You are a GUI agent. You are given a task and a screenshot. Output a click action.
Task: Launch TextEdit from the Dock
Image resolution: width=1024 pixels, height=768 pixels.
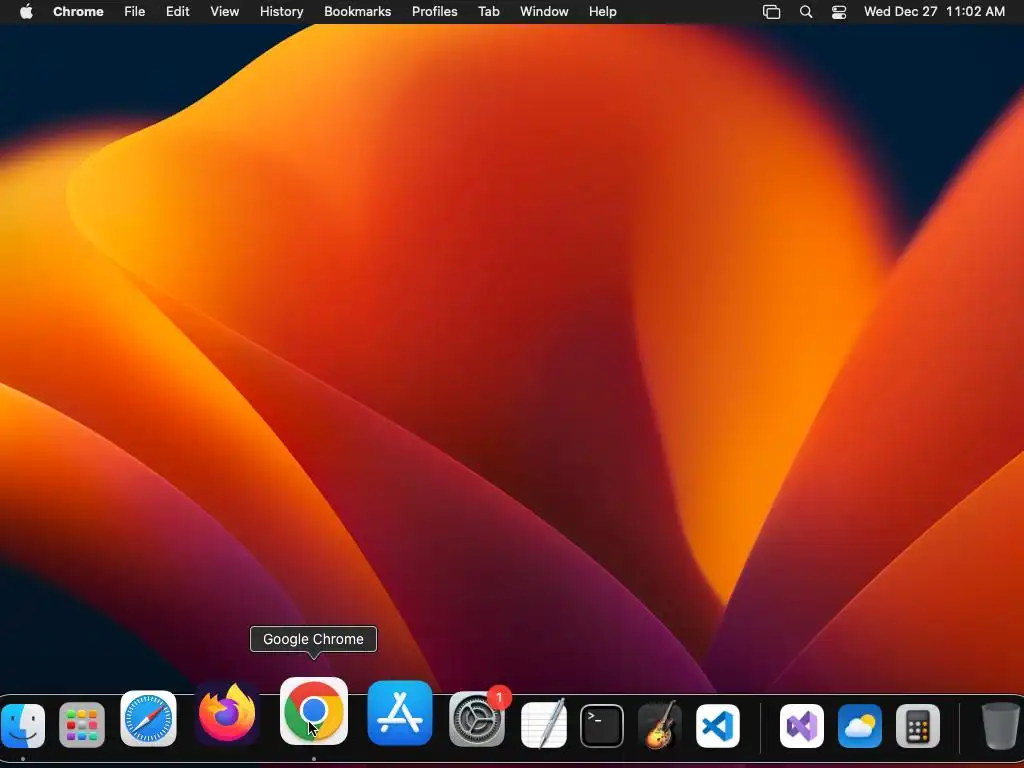tap(544, 724)
